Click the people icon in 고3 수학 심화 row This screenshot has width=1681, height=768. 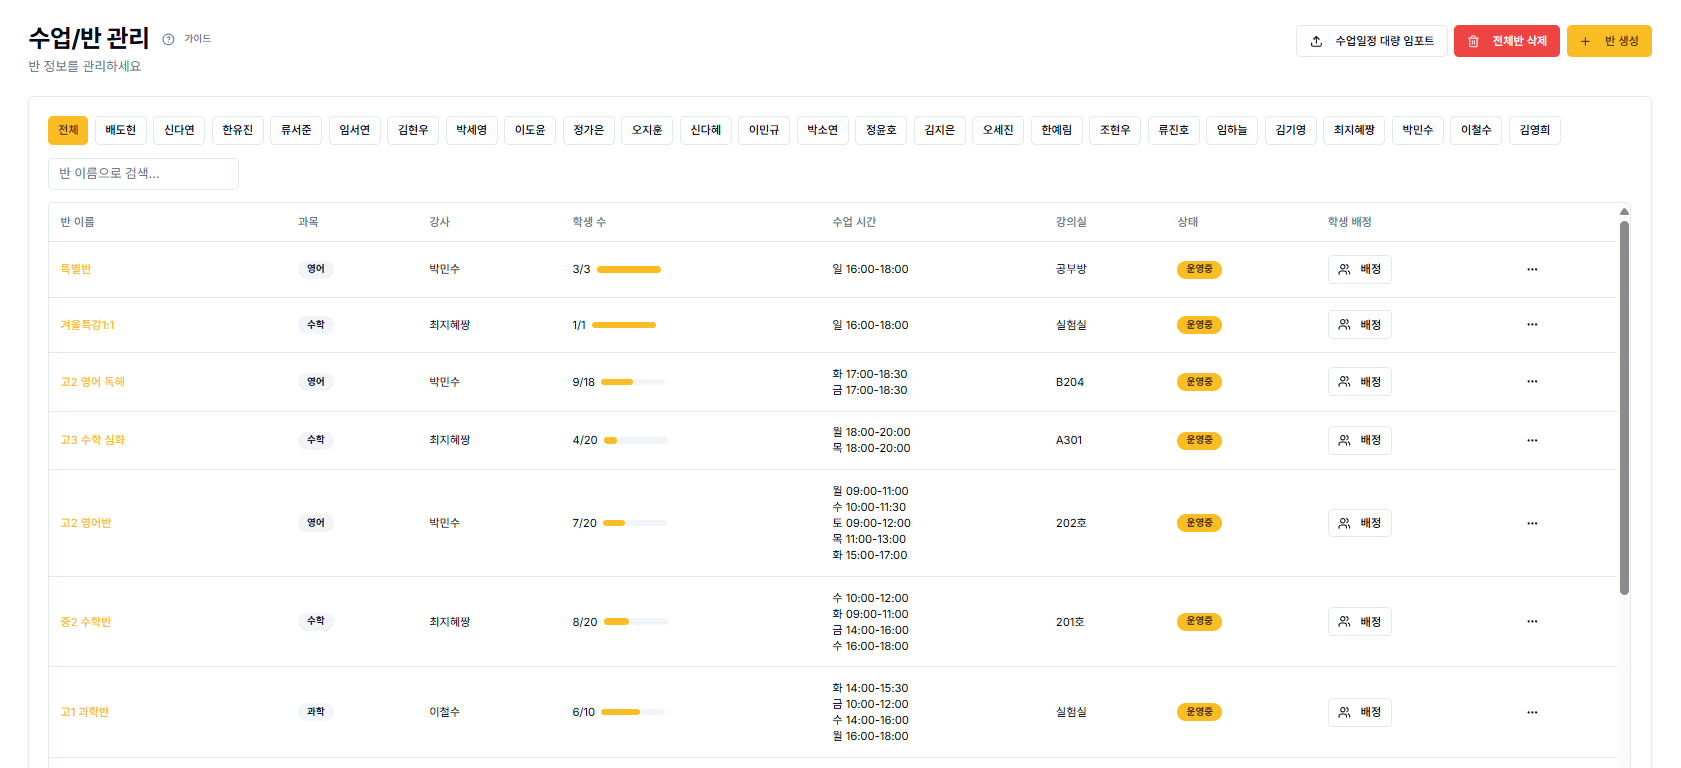click(x=1344, y=440)
